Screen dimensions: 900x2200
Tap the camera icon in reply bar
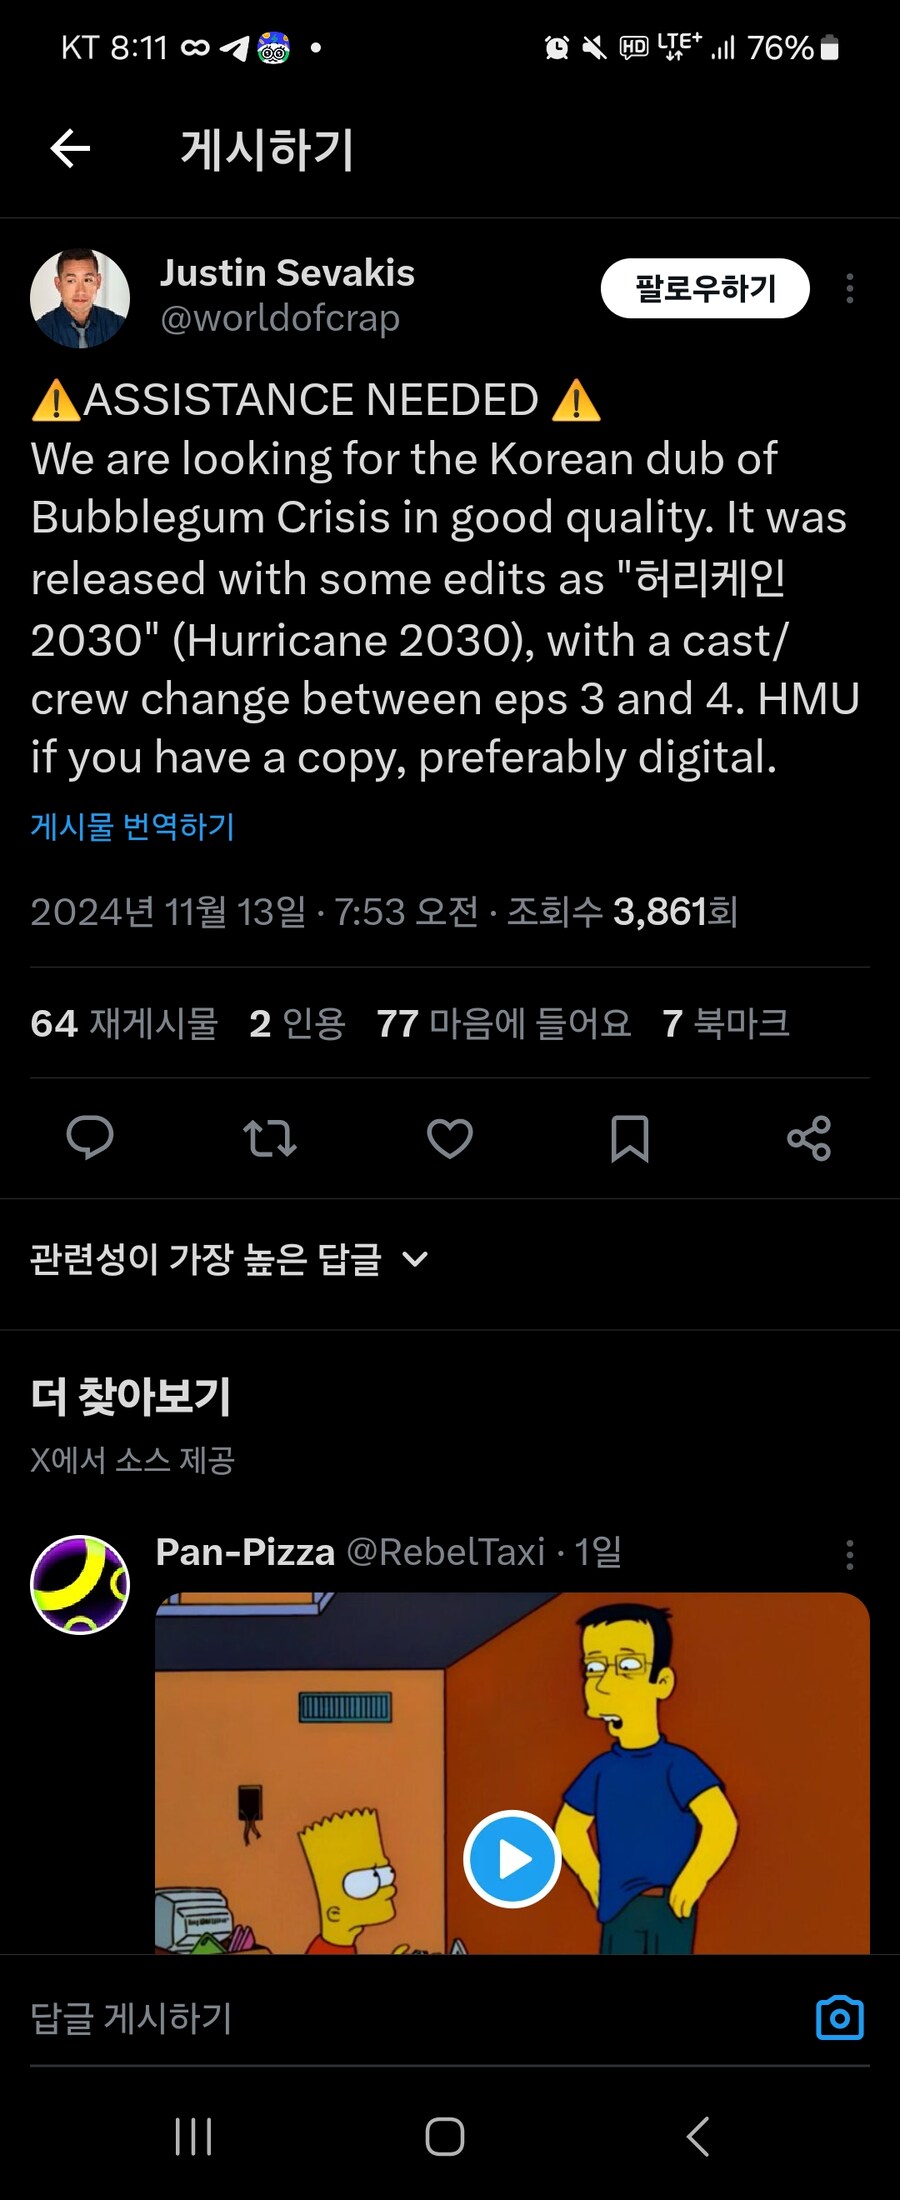[x=840, y=2017]
